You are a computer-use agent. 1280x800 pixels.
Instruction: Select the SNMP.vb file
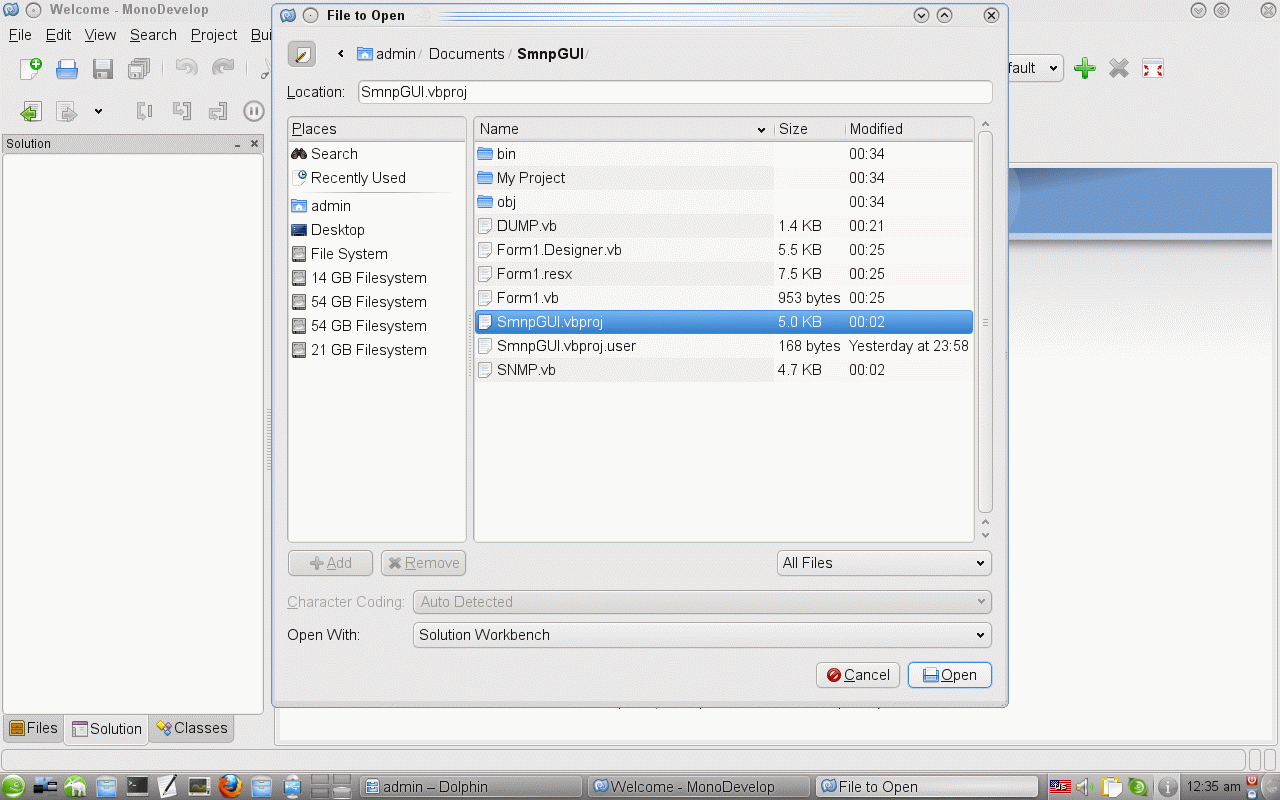724,370
